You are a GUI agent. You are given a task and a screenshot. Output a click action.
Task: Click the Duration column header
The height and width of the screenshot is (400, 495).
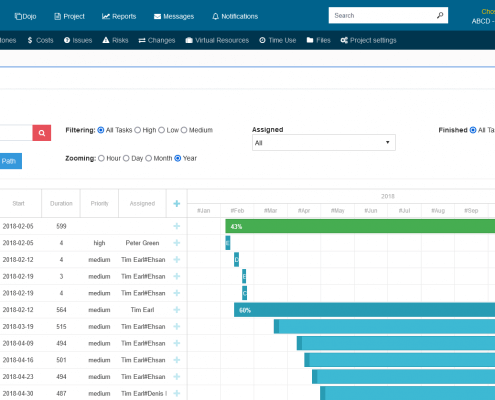click(x=61, y=203)
